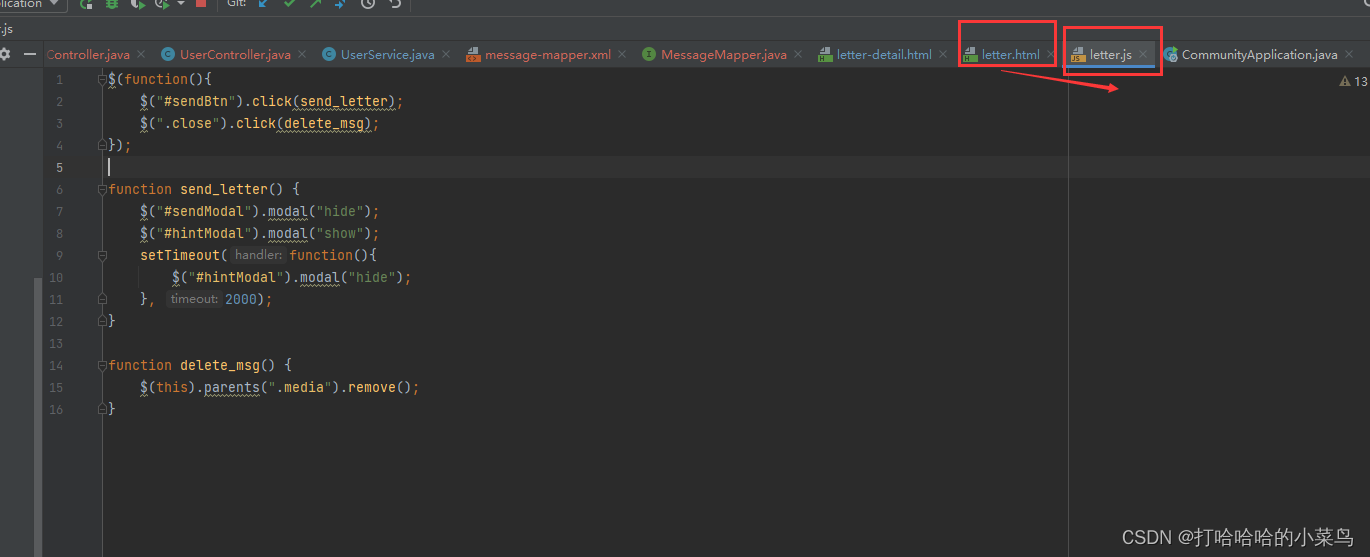Click the handler: inlay hint on line 9
Image resolution: width=1370 pixels, height=557 pixels.
pos(259,255)
